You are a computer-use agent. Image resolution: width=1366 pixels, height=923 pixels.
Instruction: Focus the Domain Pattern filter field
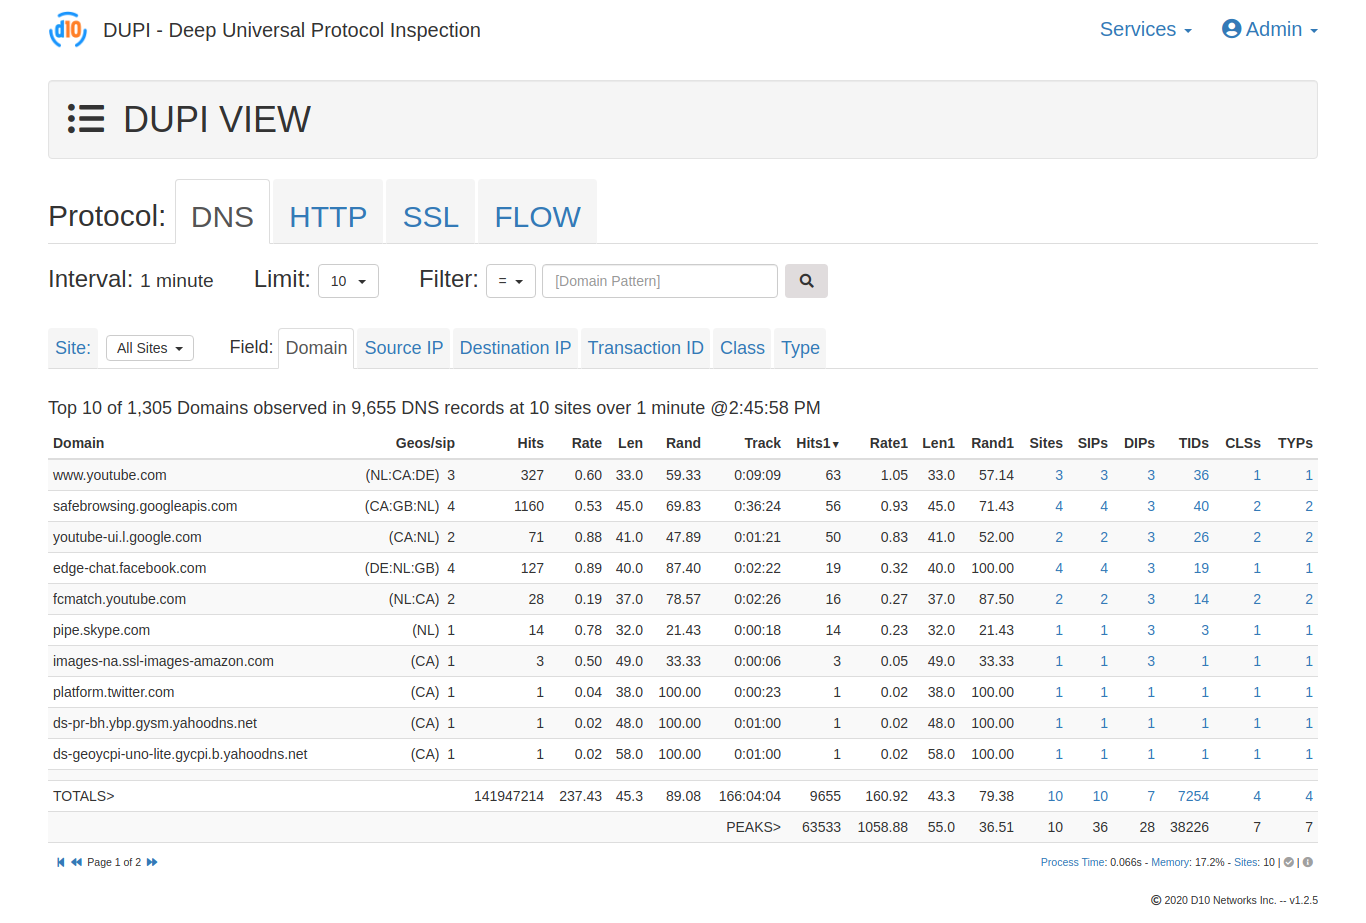click(660, 281)
